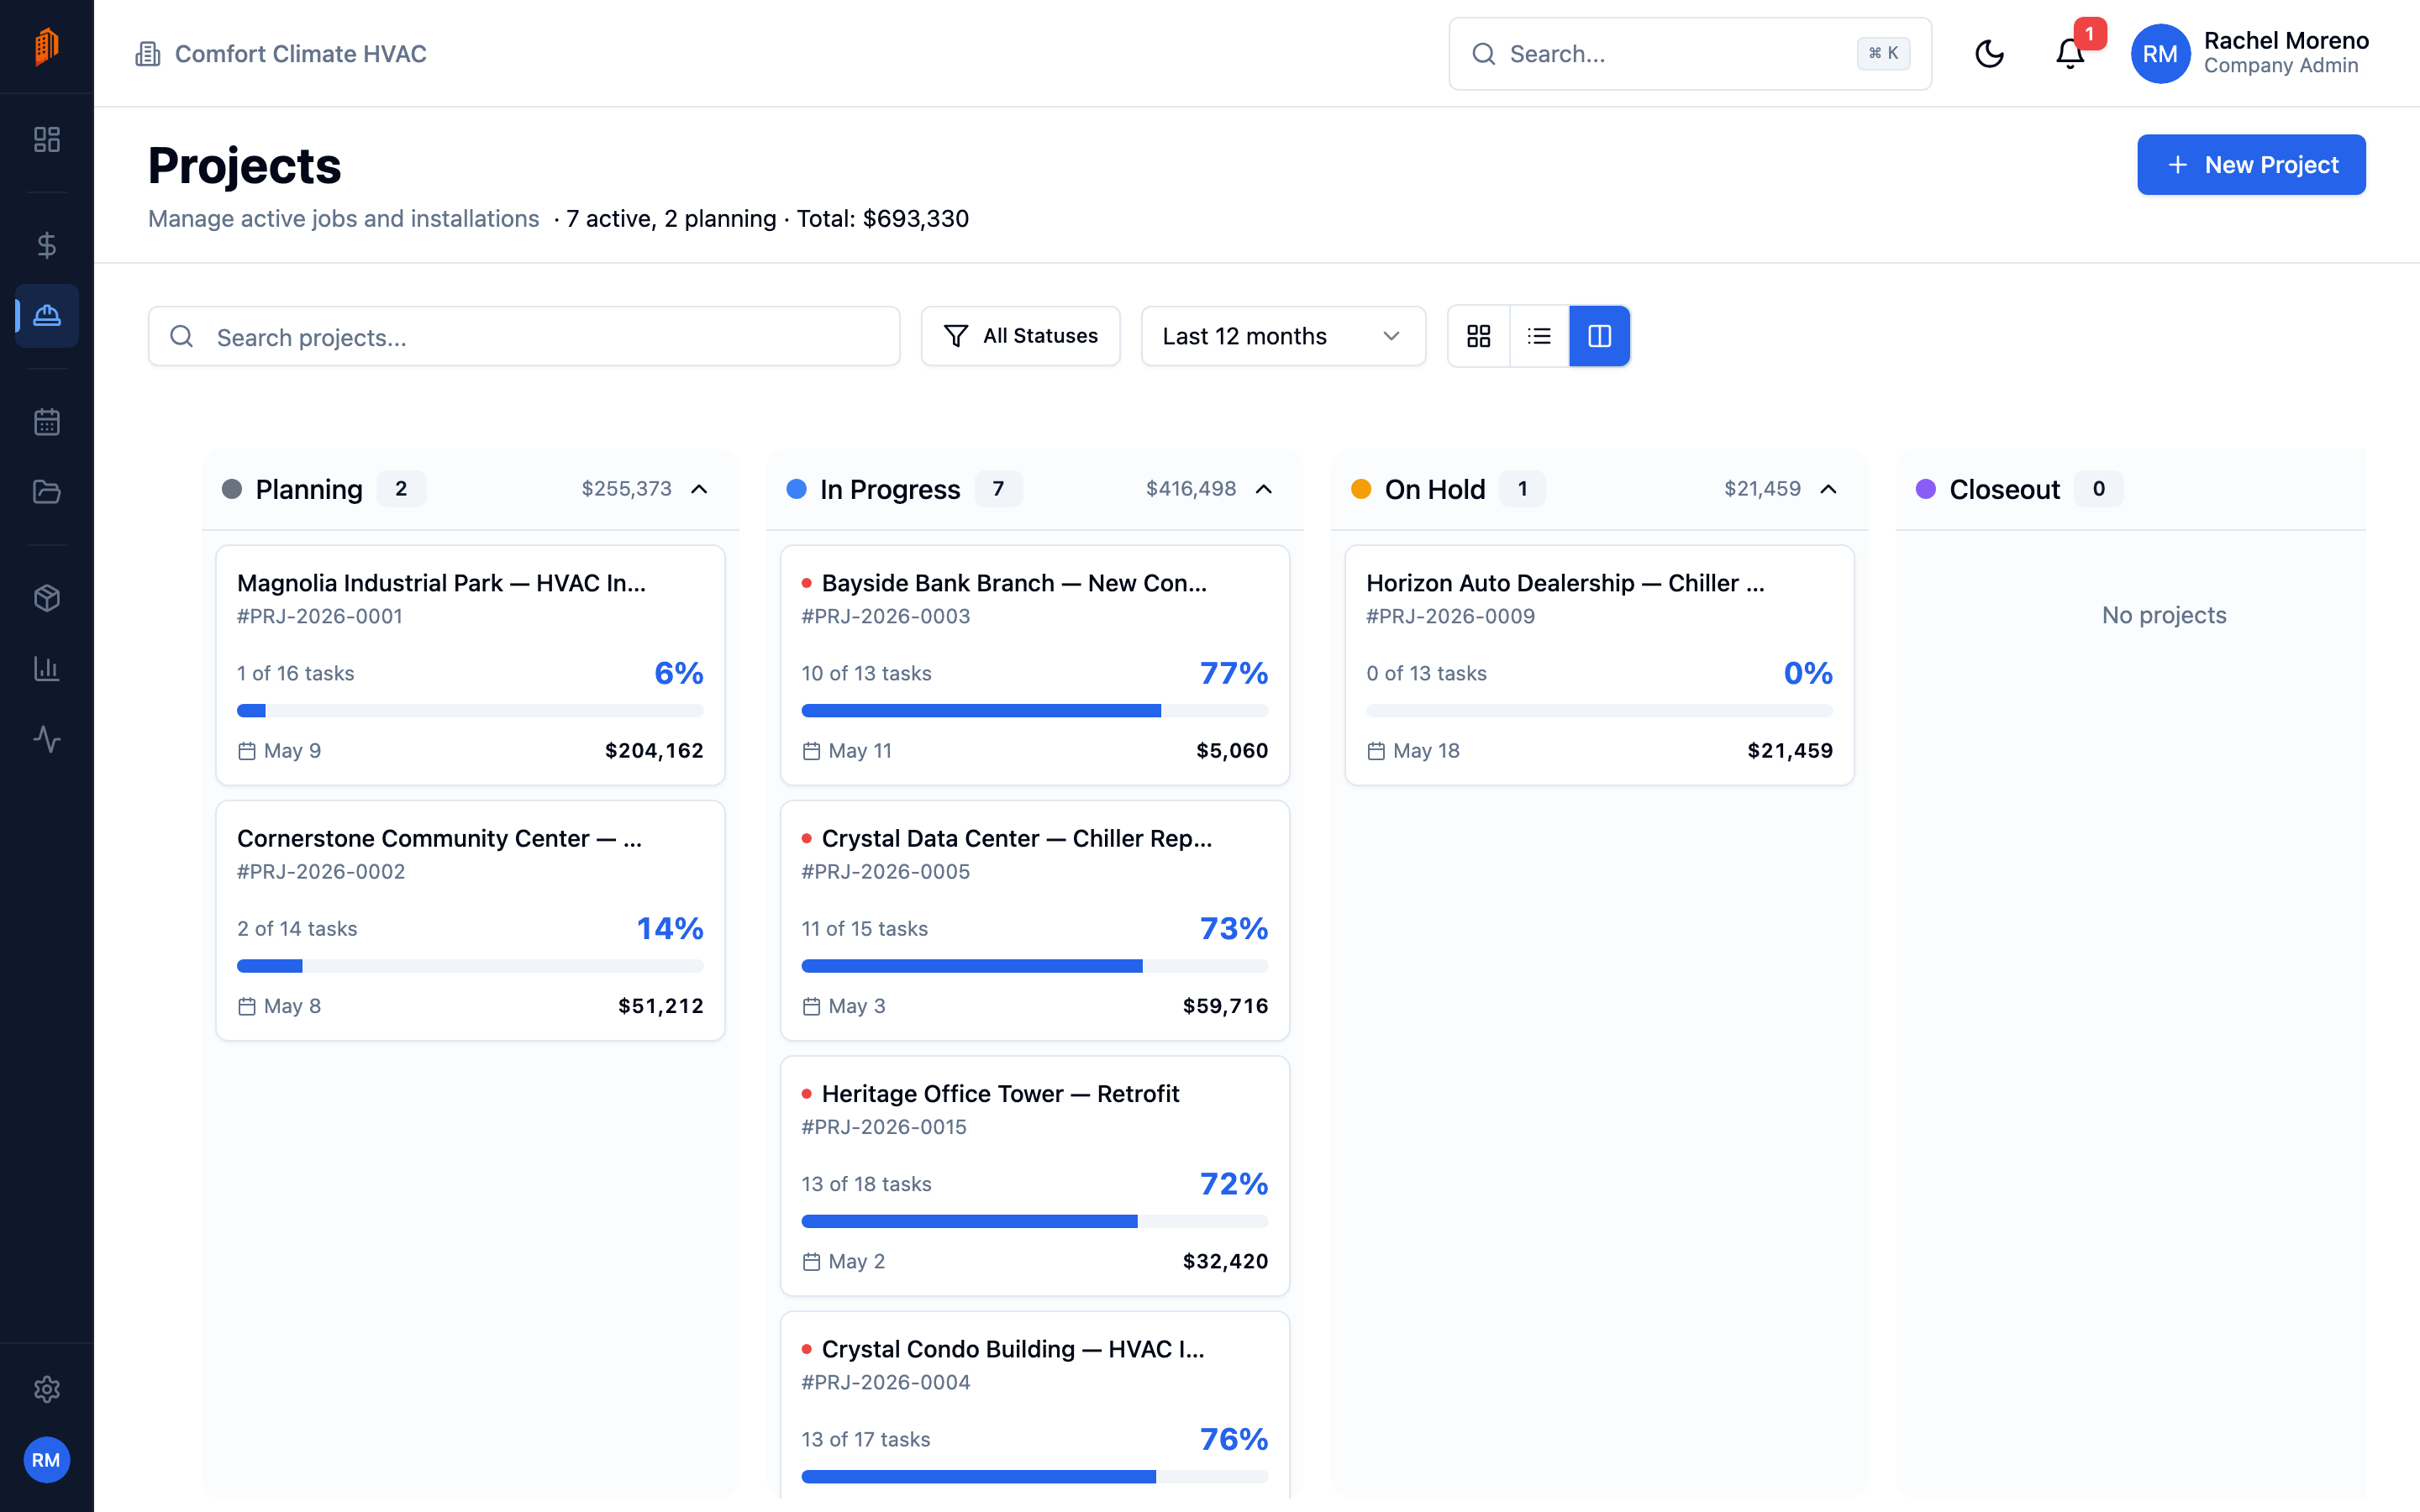Open the box inventory icon in sidebar

click(46, 598)
